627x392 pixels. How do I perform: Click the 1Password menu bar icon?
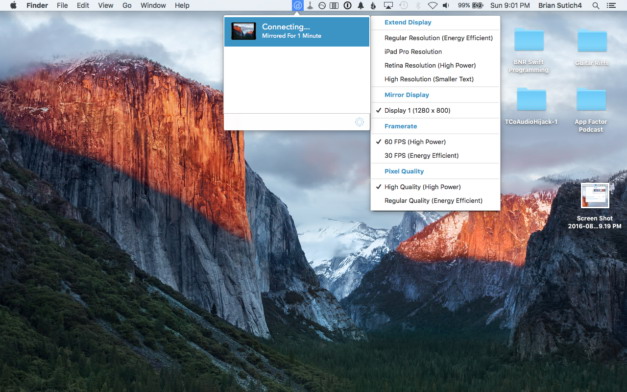347,6
